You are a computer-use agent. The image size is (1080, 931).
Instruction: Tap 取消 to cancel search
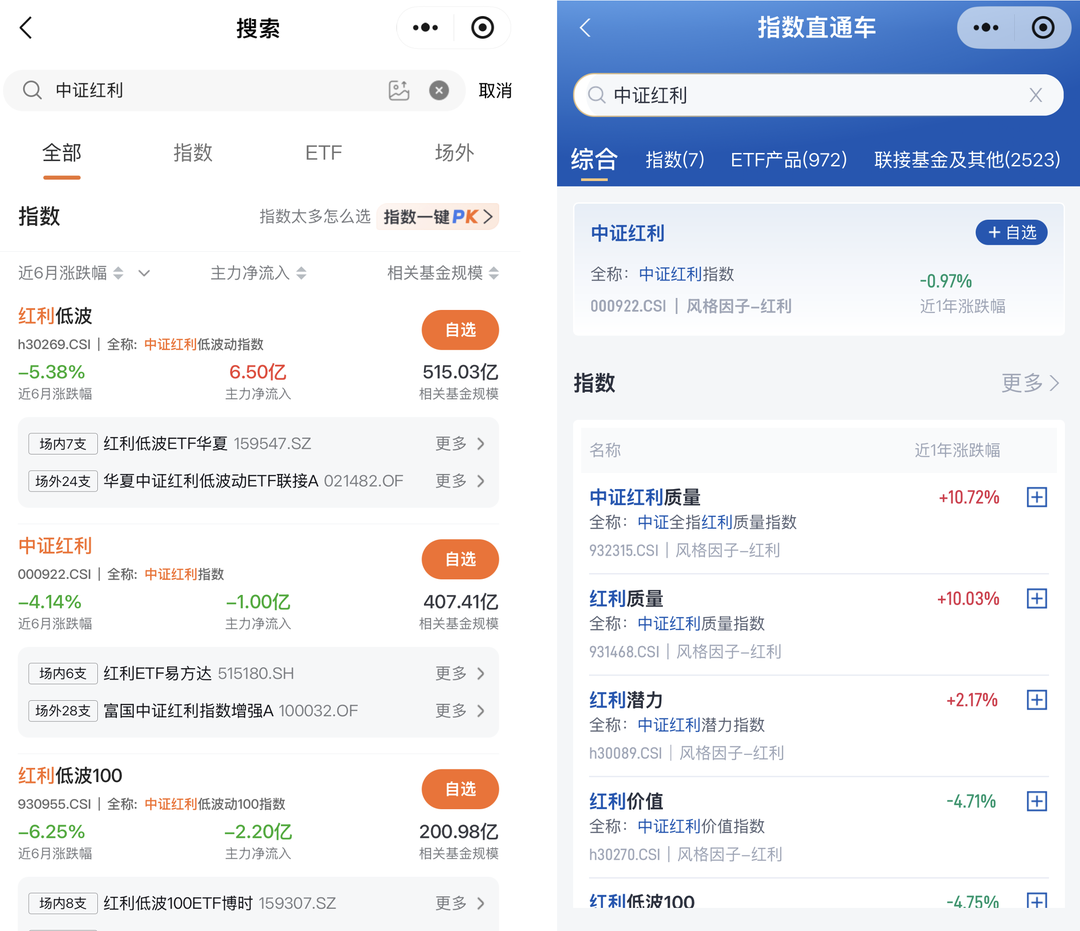495,90
